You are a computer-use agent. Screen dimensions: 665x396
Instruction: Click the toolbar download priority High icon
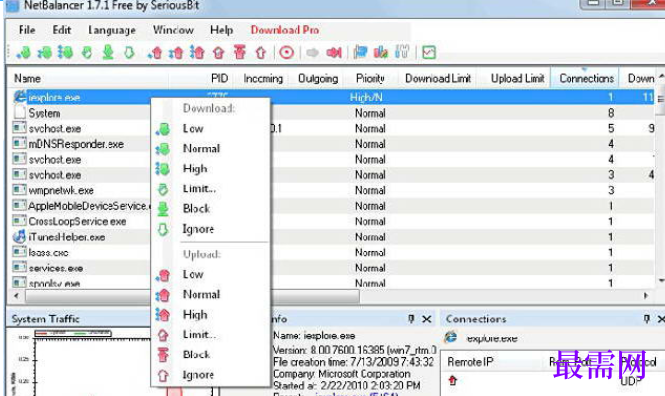click(x=65, y=53)
